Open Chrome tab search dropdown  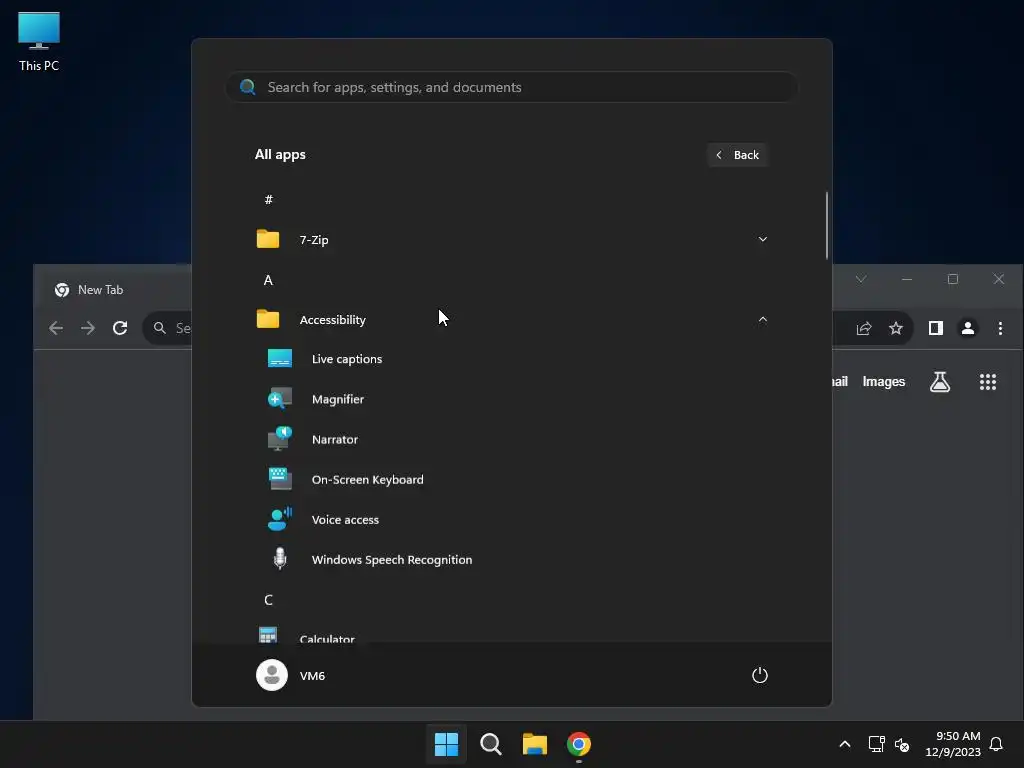pos(861,279)
